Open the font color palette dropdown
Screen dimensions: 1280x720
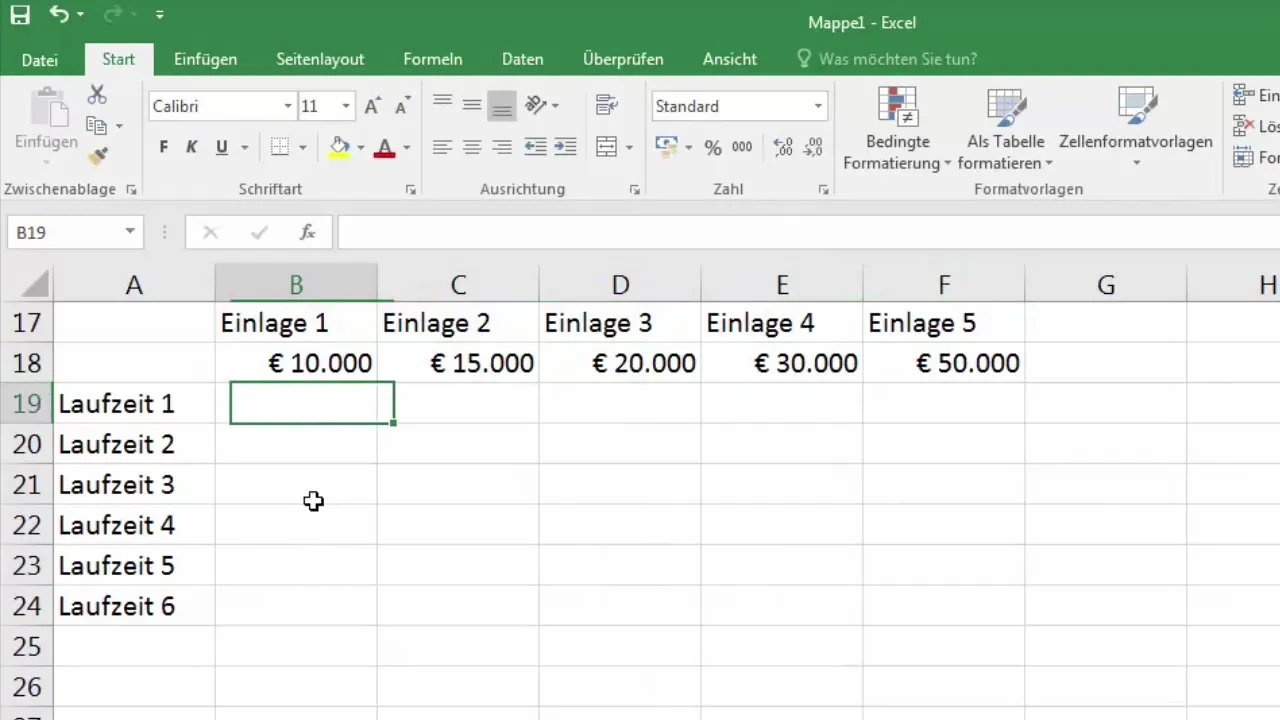(407, 148)
